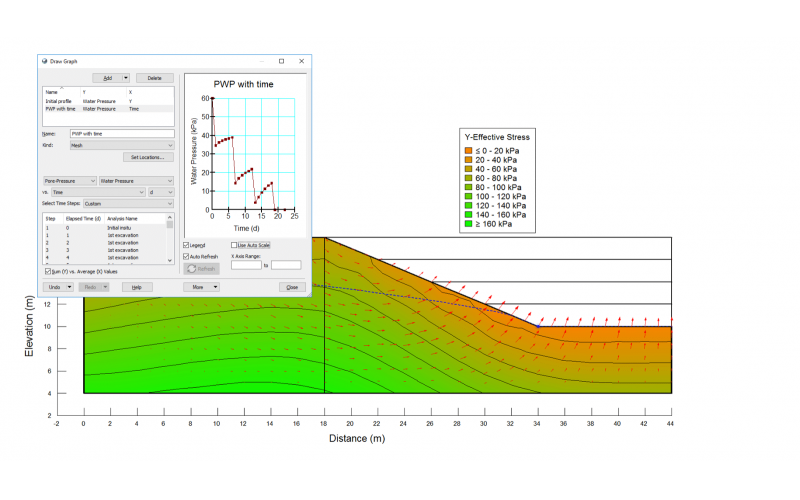The width and height of the screenshot is (800, 500).
Task: Click the Delete button
Action: point(154,77)
